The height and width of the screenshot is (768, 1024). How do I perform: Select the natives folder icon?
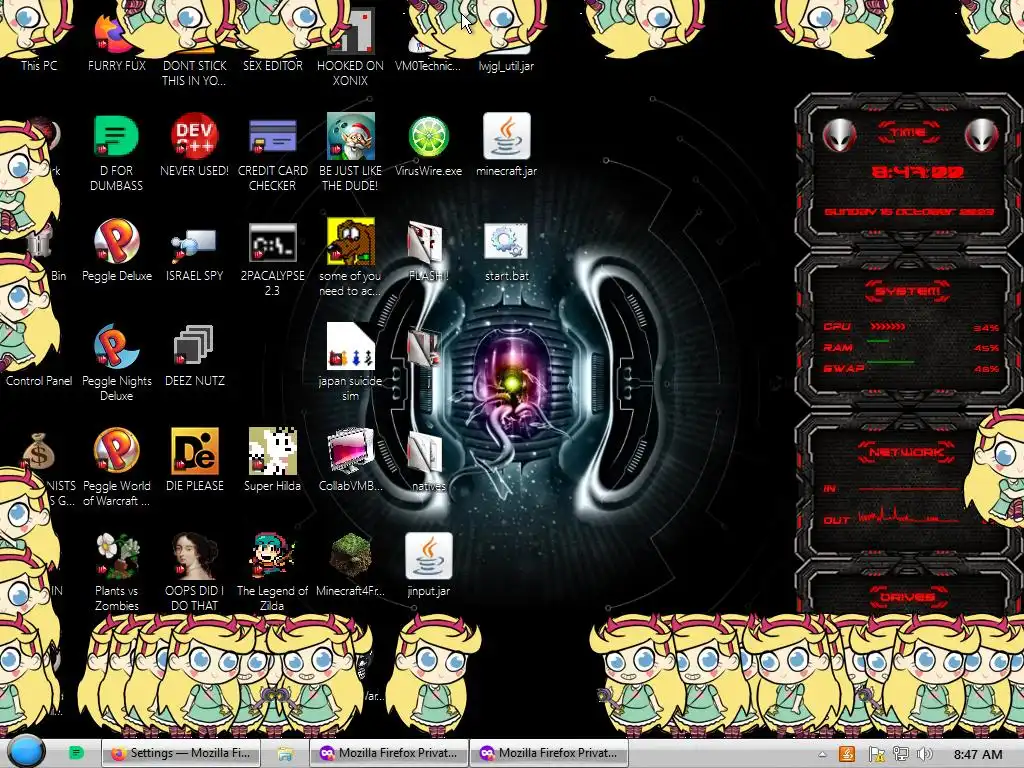click(426, 453)
